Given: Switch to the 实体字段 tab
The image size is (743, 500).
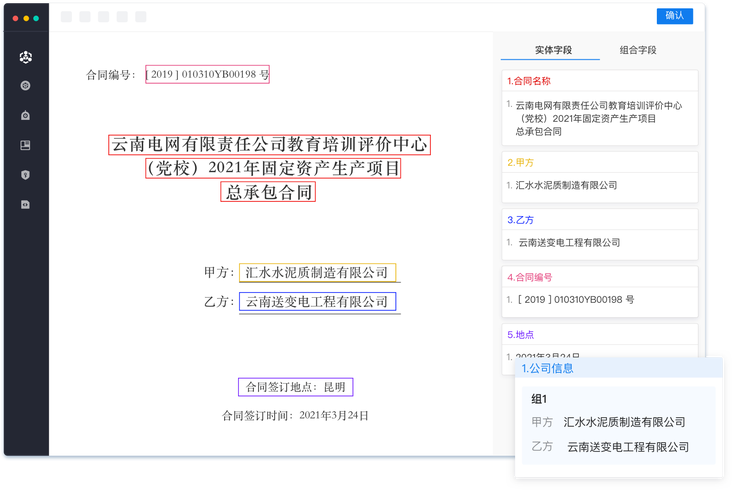Looking at the screenshot, I should pos(553,50).
